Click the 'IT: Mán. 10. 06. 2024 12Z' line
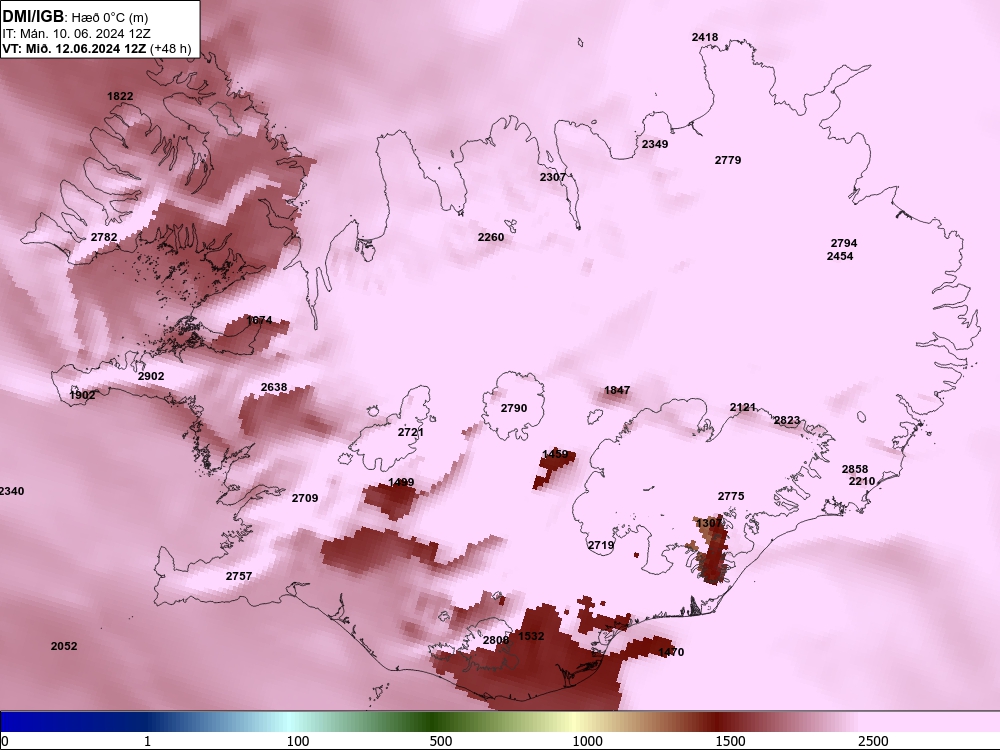Screen dimensions: 1000x750 point(77,33)
